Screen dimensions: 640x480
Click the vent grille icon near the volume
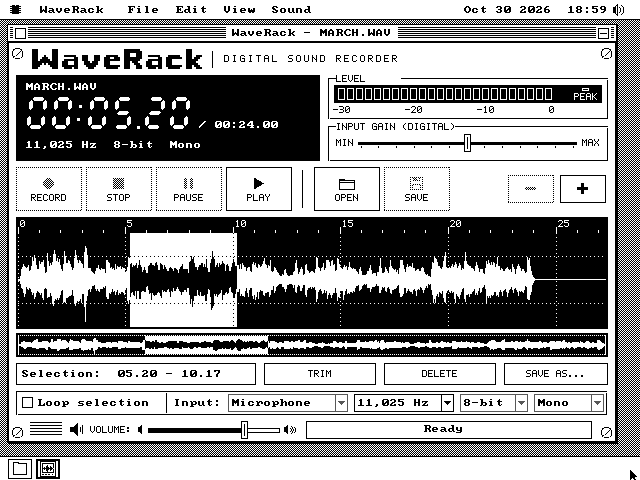pyautogui.click(x=46, y=429)
